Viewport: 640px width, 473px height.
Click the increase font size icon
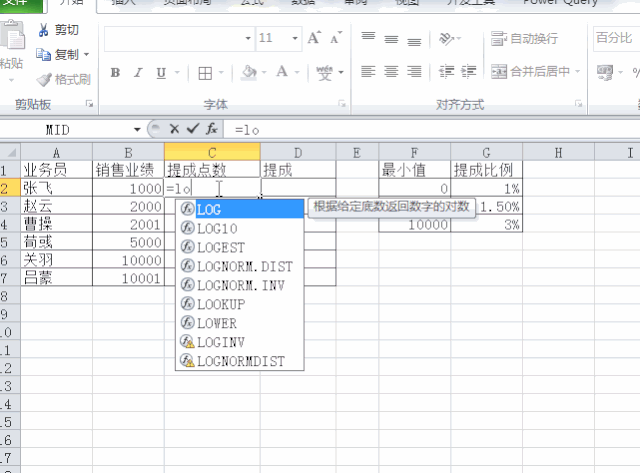point(314,38)
